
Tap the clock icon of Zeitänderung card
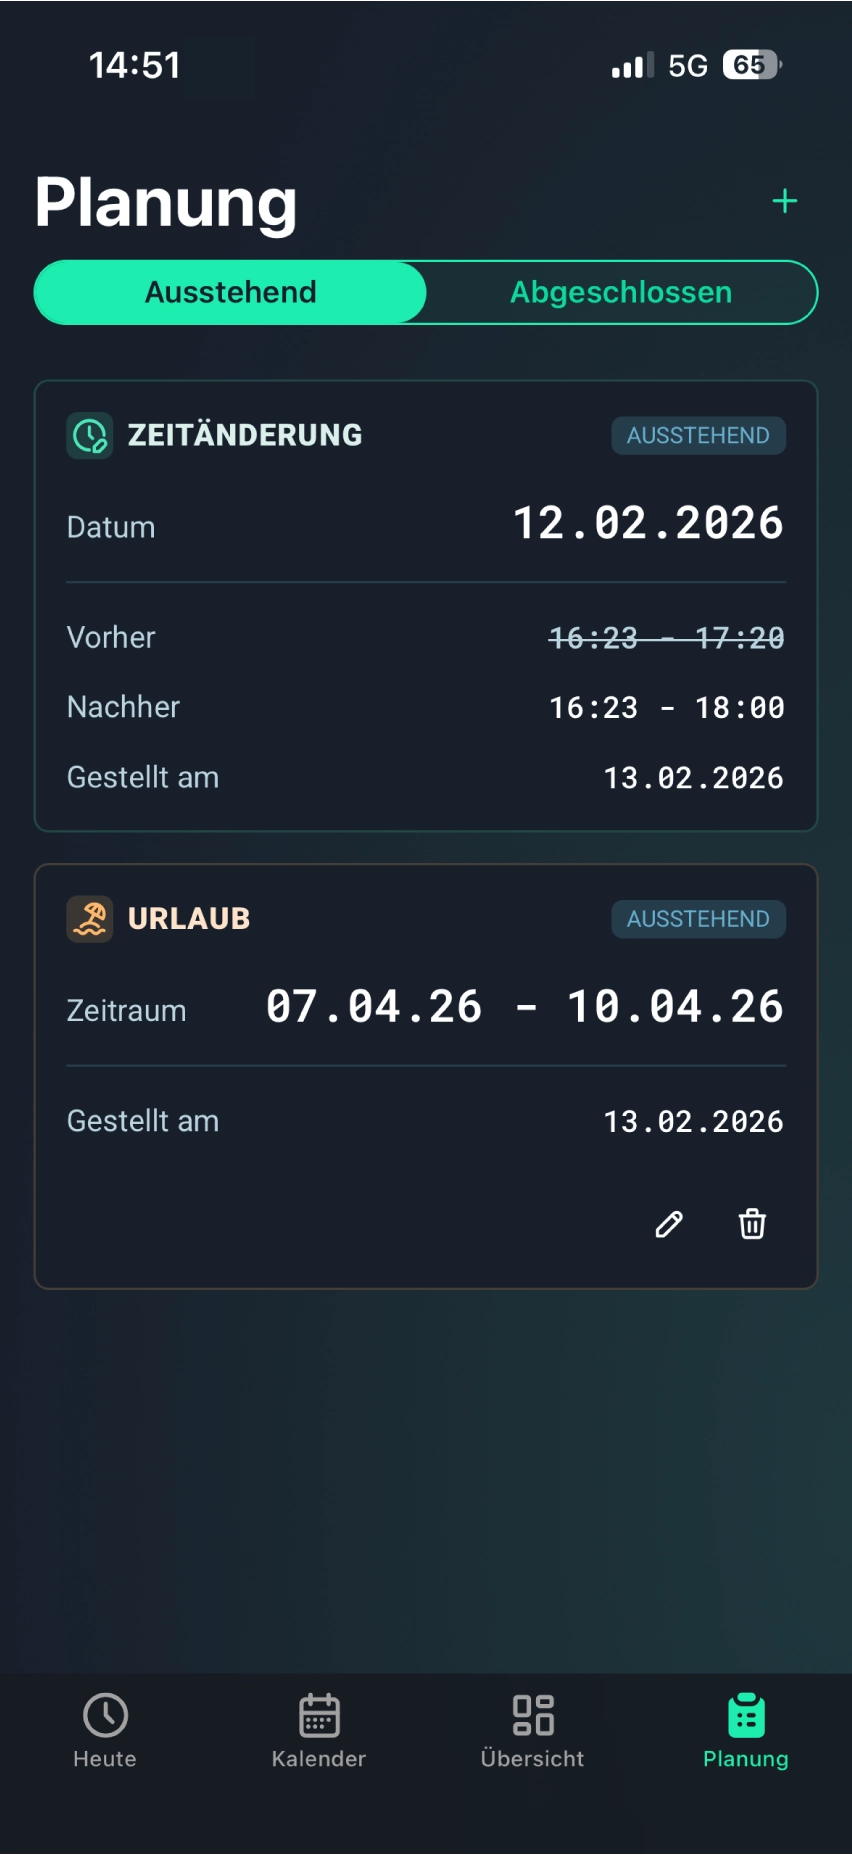90,436
